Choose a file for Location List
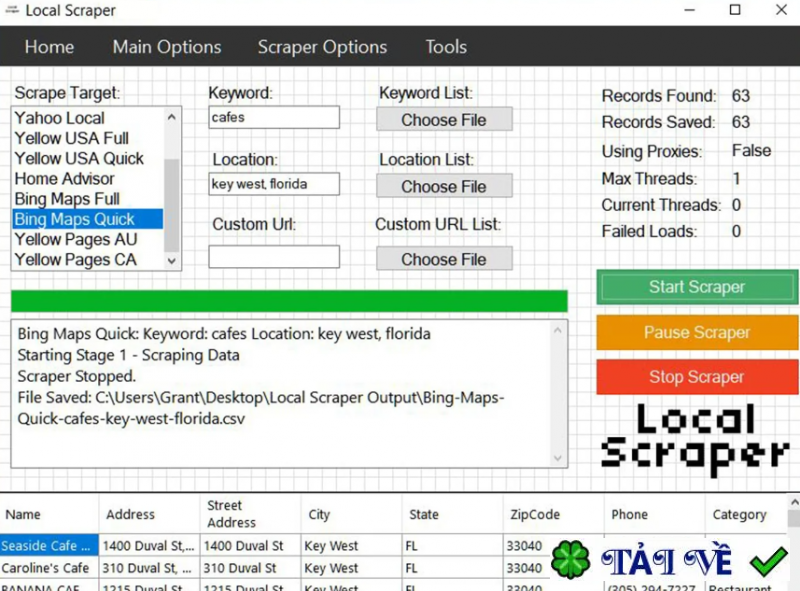Viewport: 800px width, 591px height. (x=444, y=186)
